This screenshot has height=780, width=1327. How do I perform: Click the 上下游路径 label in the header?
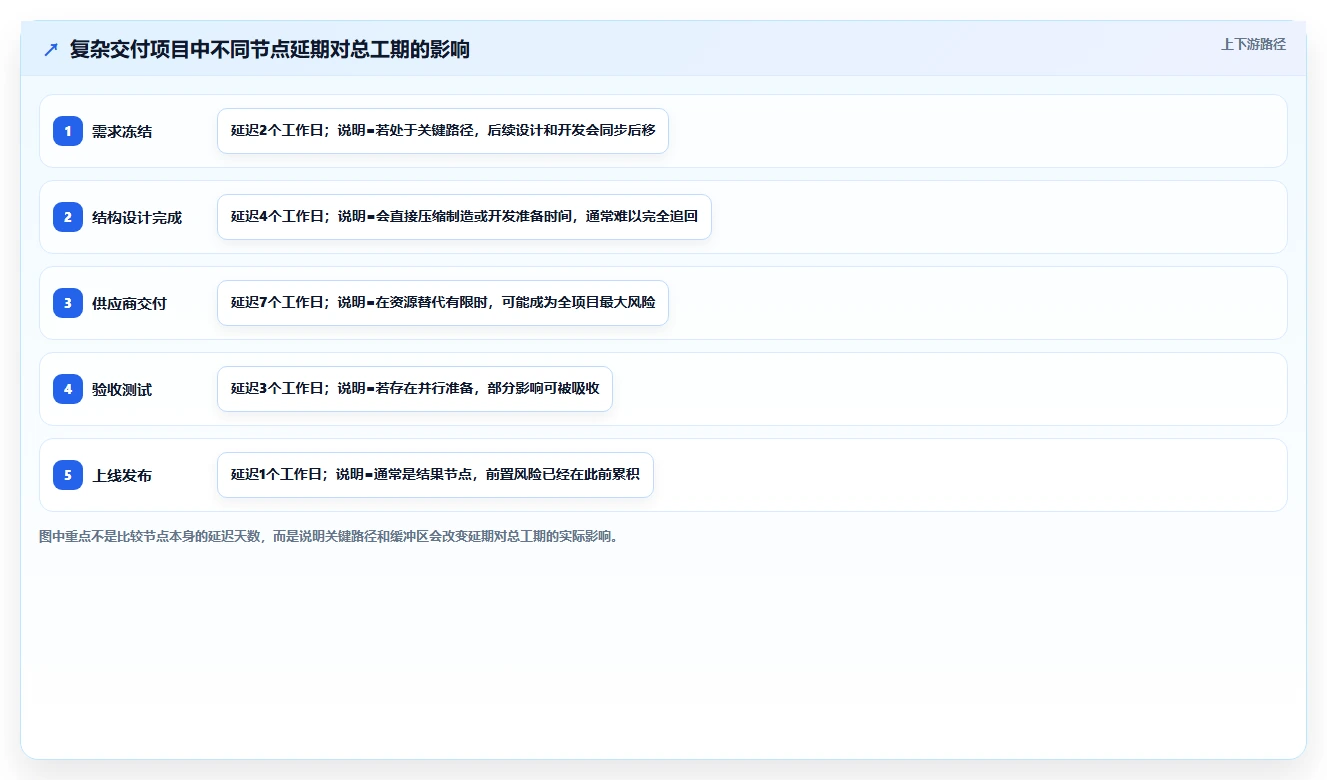tap(1253, 45)
